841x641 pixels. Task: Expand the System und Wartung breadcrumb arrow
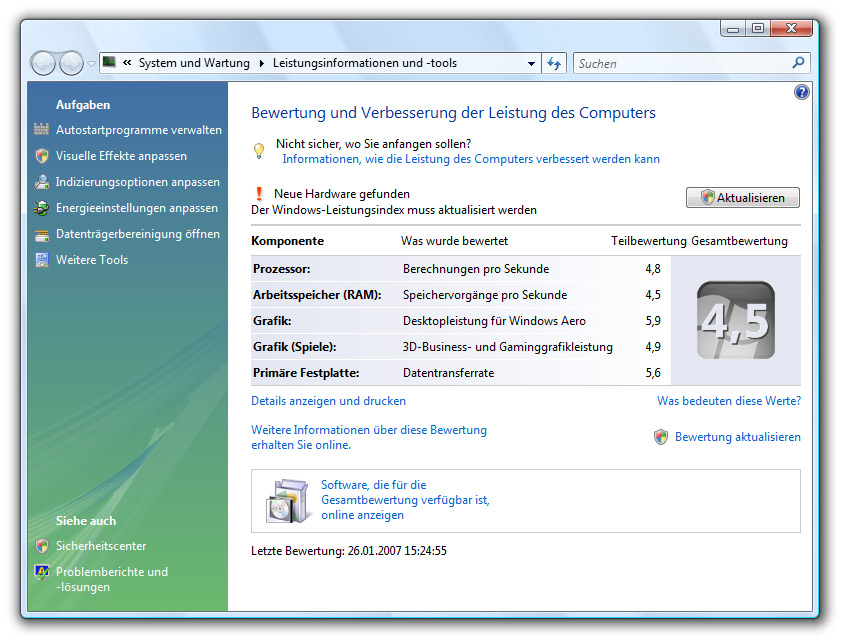click(261, 63)
